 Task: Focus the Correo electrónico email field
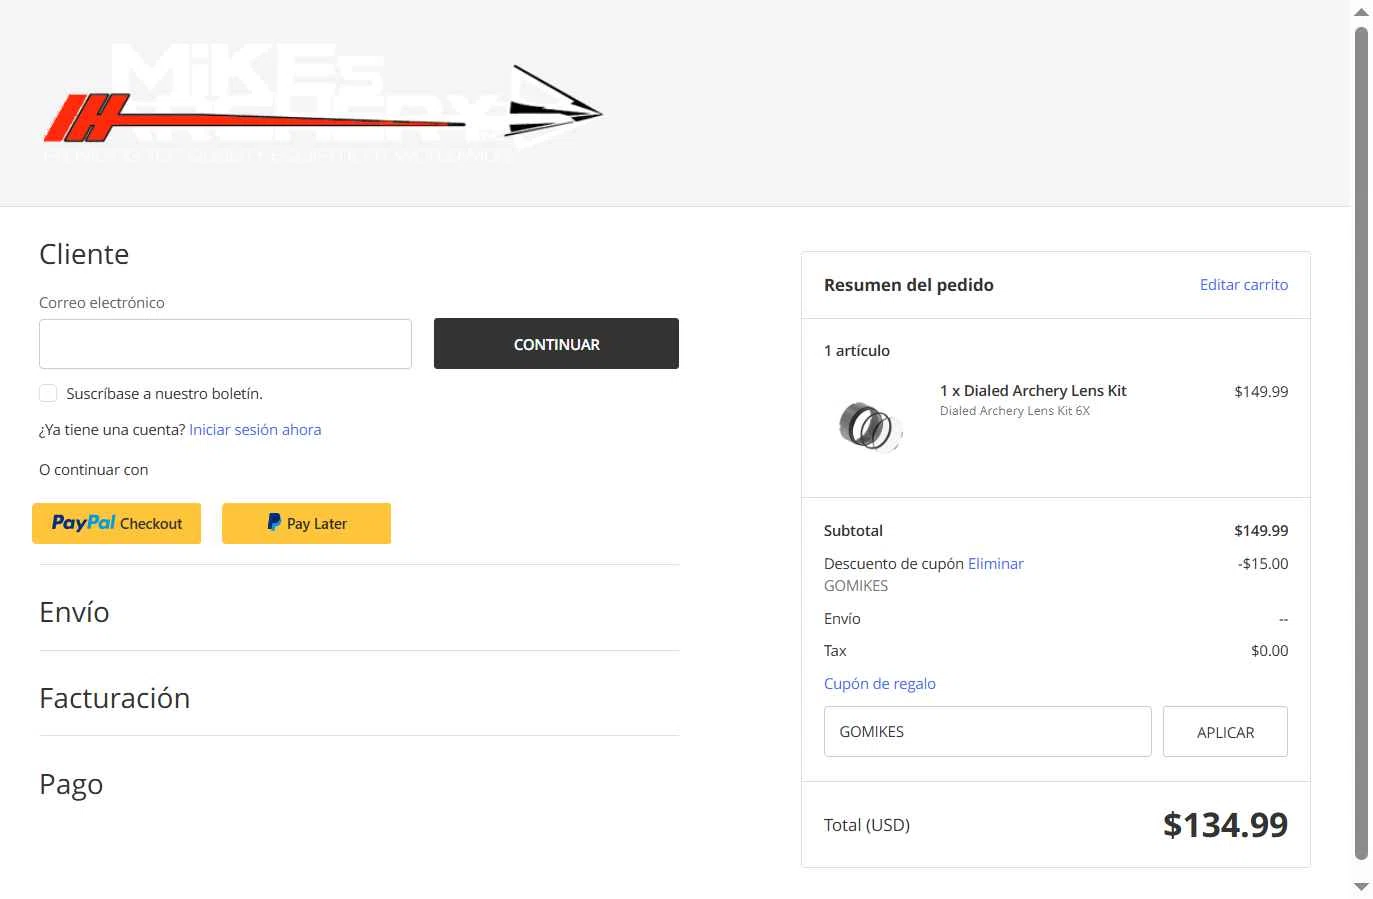point(225,344)
